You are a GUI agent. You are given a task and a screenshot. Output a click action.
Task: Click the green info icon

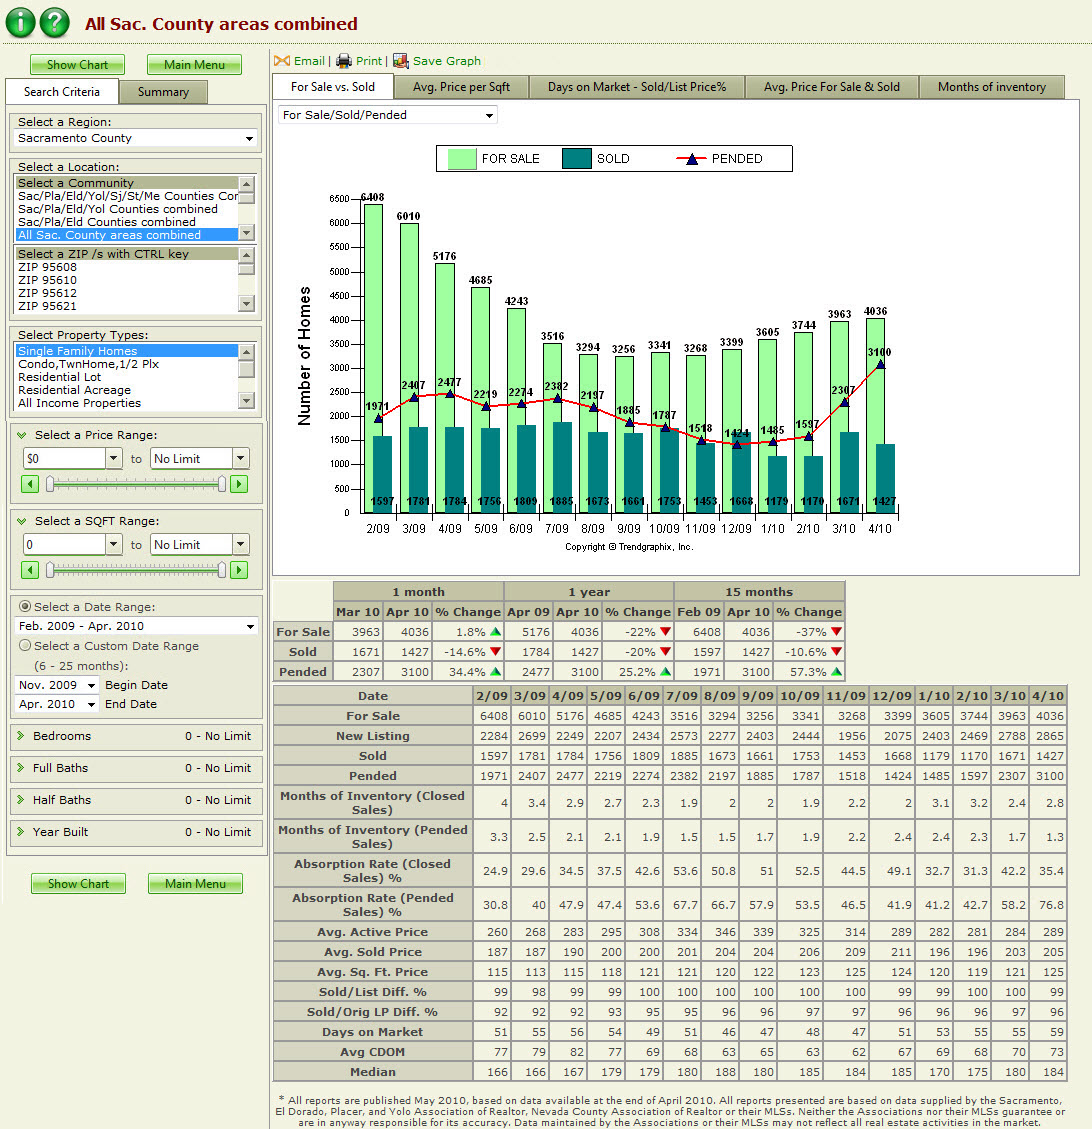point(20,22)
